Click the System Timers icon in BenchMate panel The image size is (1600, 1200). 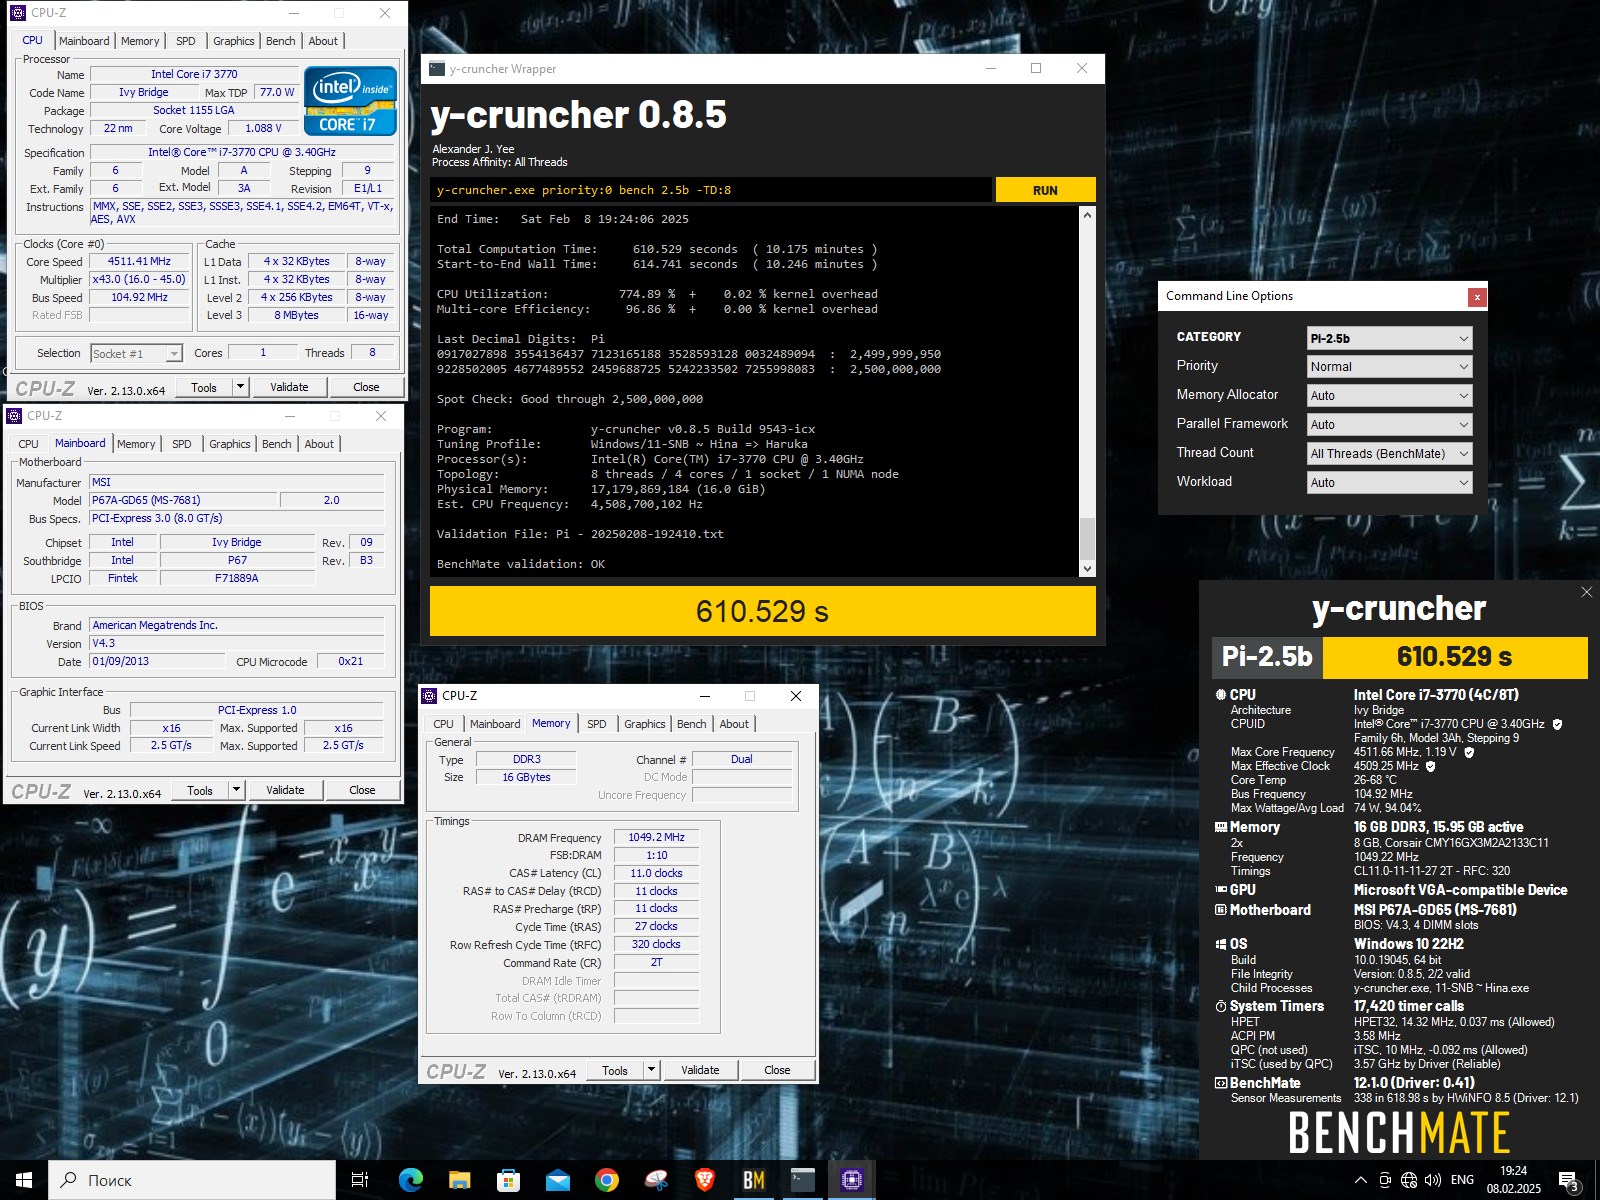click(1220, 1006)
